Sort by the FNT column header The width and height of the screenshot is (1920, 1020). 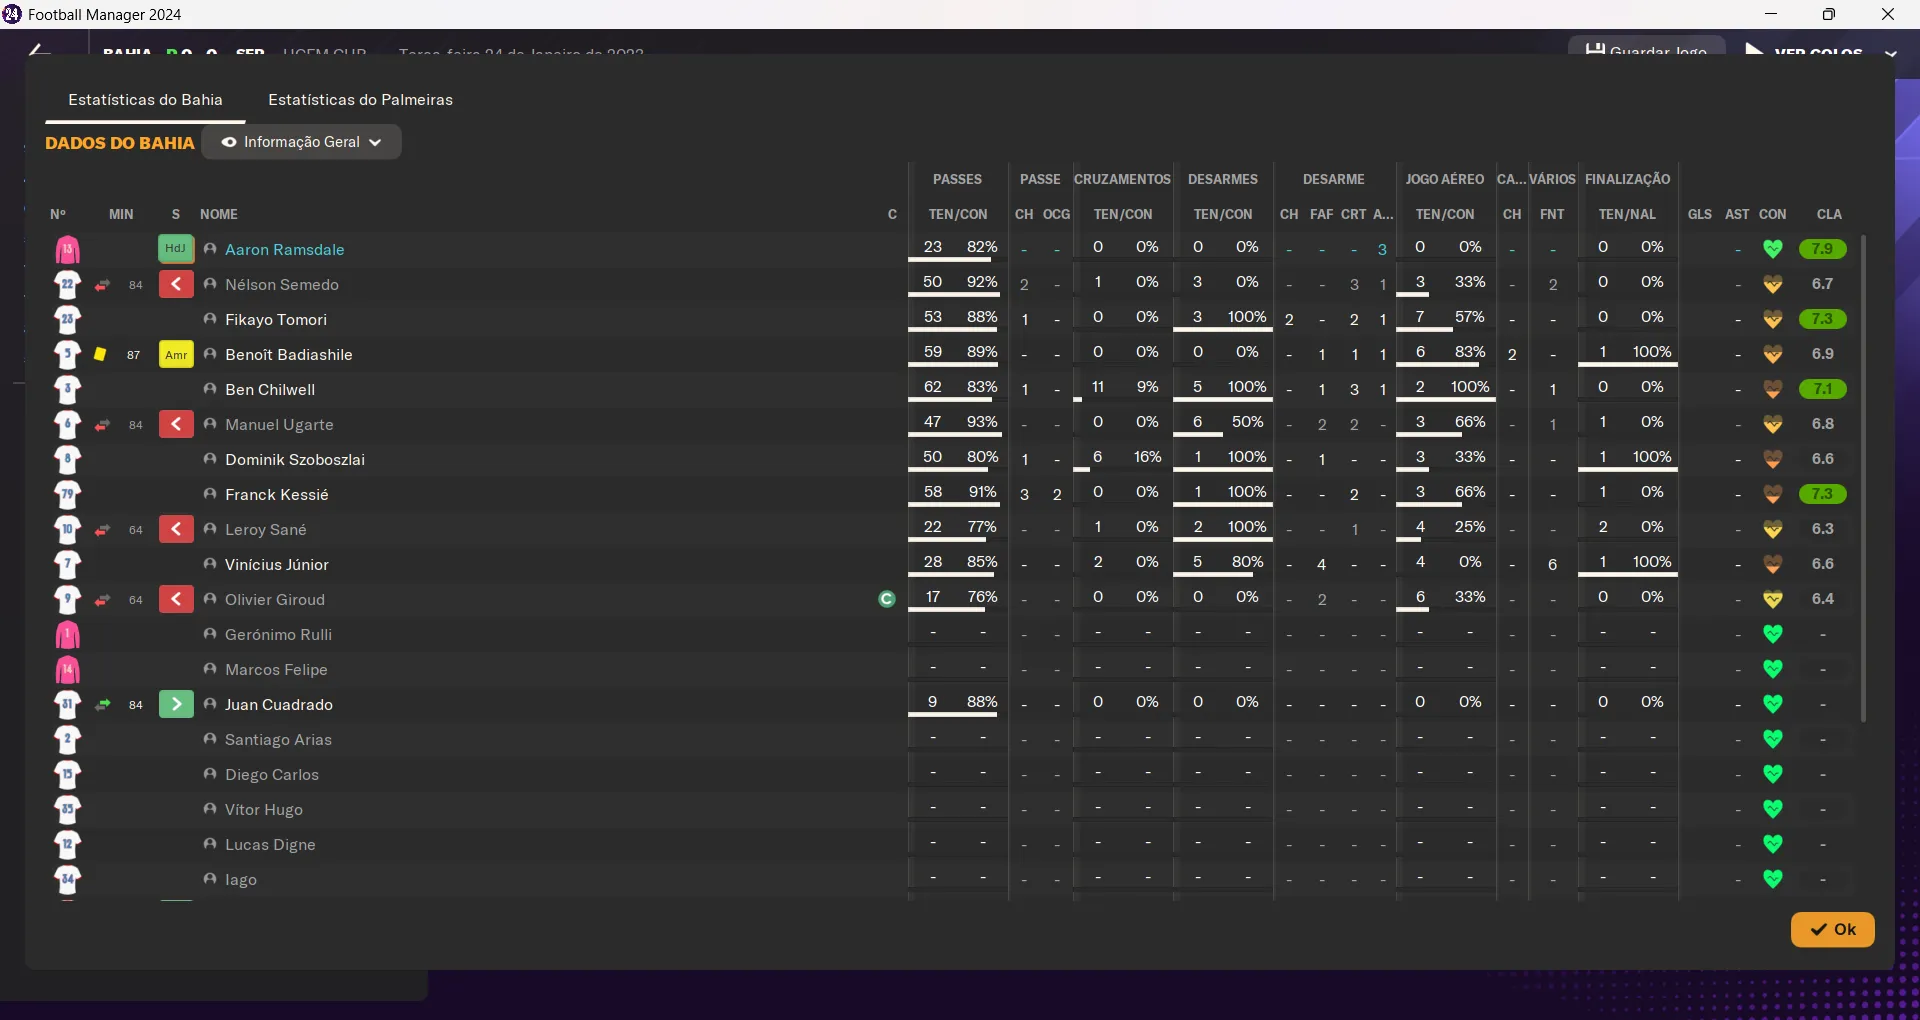tap(1552, 214)
